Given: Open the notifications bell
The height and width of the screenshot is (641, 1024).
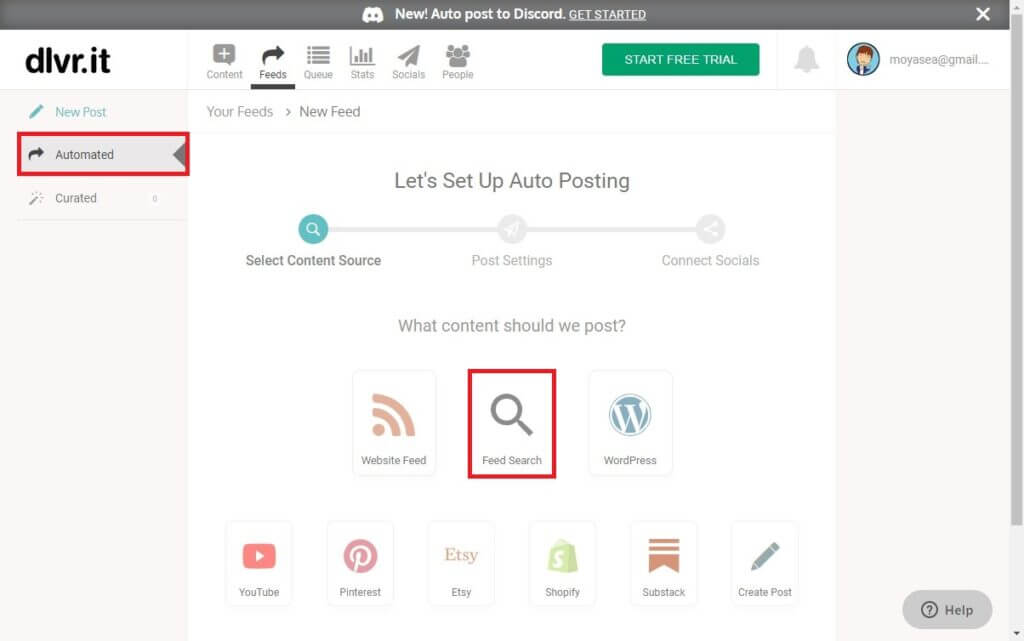Looking at the screenshot, I should pos(806,60).
